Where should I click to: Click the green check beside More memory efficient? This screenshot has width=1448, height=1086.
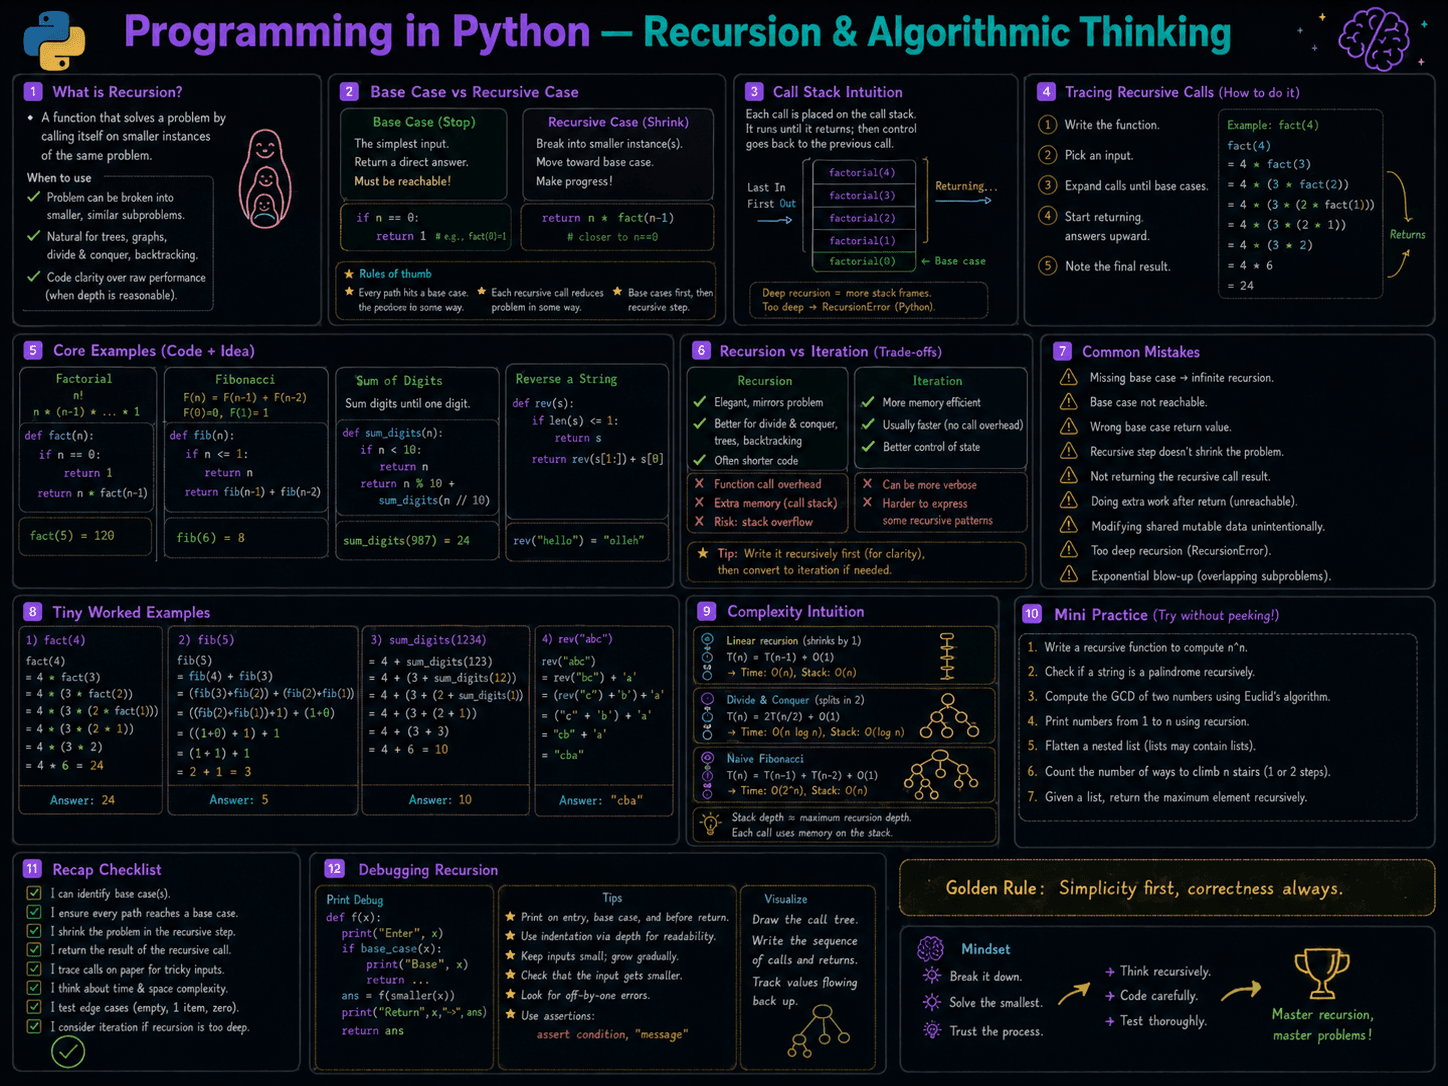pyautogui.click(x=868, y=402)
